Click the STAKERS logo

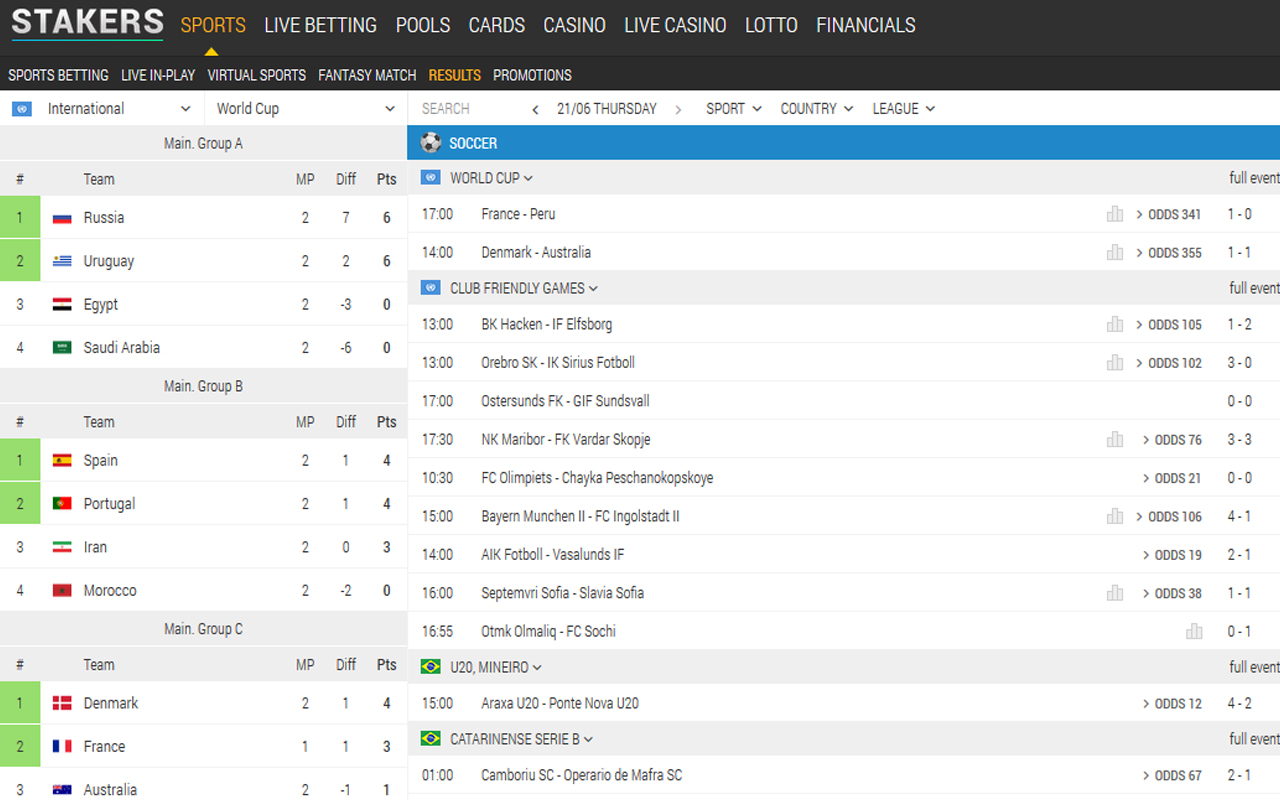coord(87,23)
